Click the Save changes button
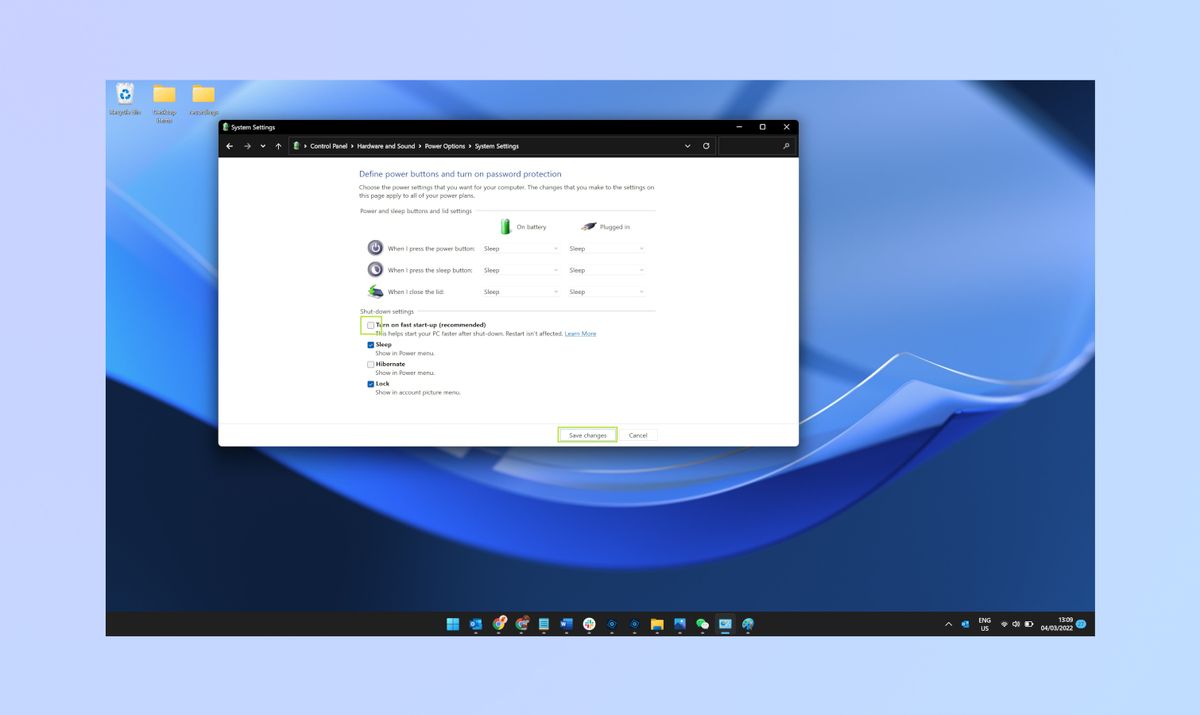This screenshot has width=1200, height=715. 587,434
